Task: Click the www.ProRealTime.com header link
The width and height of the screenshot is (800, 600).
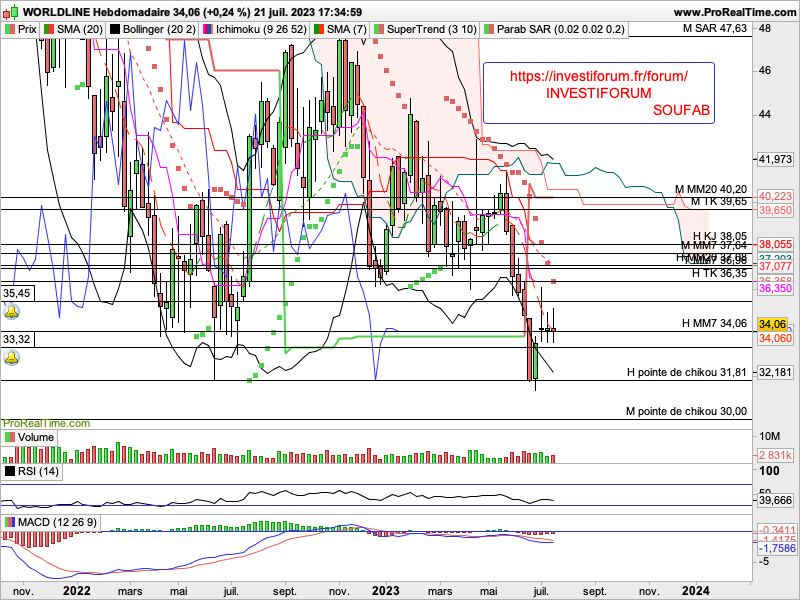Action: tap(735, 12)
